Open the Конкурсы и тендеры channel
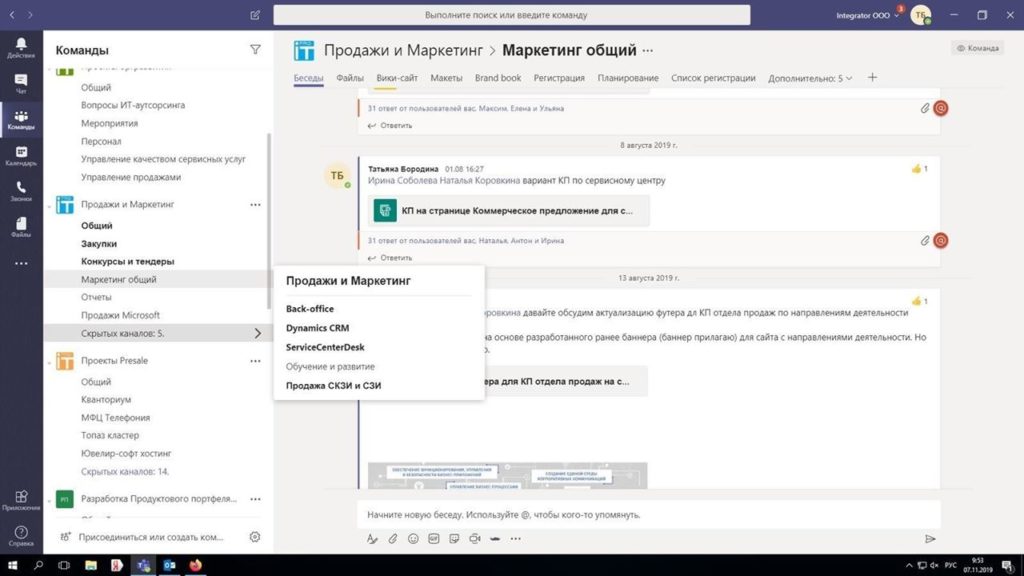 point(127,261)
